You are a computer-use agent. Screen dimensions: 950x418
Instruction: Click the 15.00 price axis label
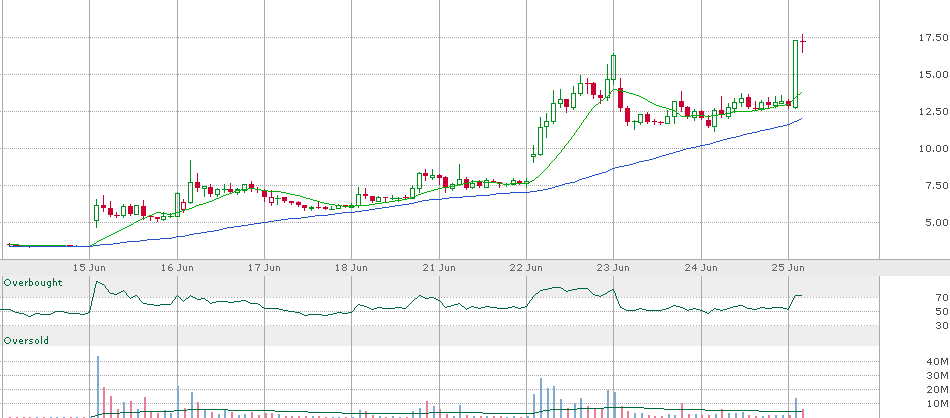(x=932, y=75)
